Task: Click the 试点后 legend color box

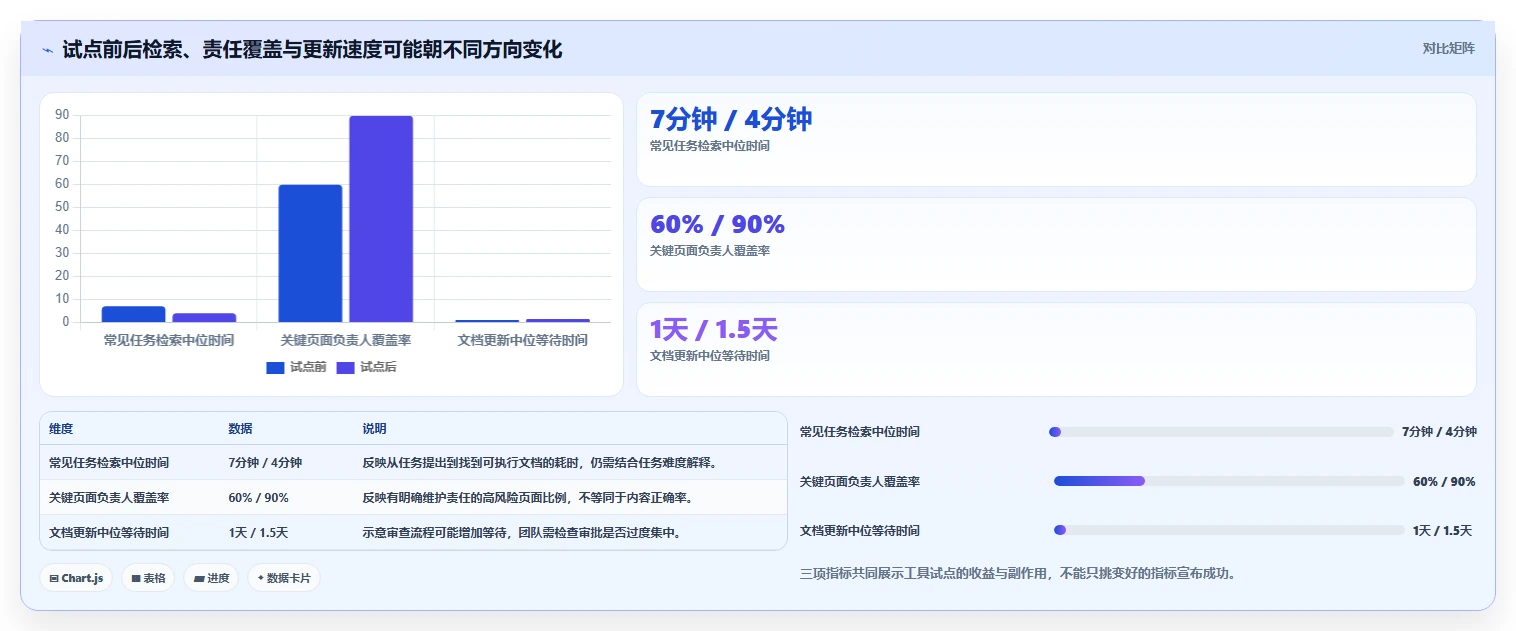Action: point(345,368)
